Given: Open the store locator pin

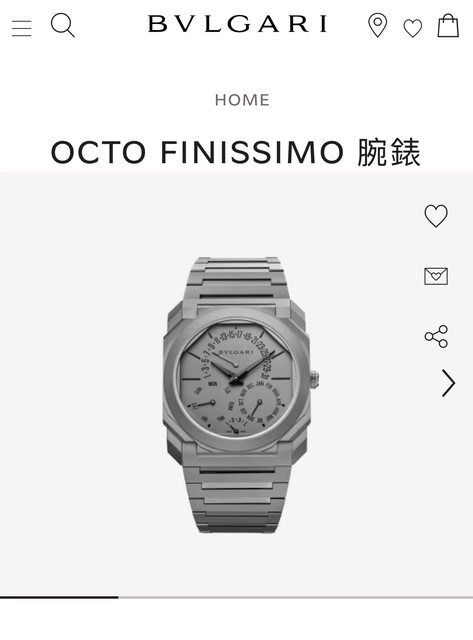Looking at the screenshot, I should tap(378, 25).
